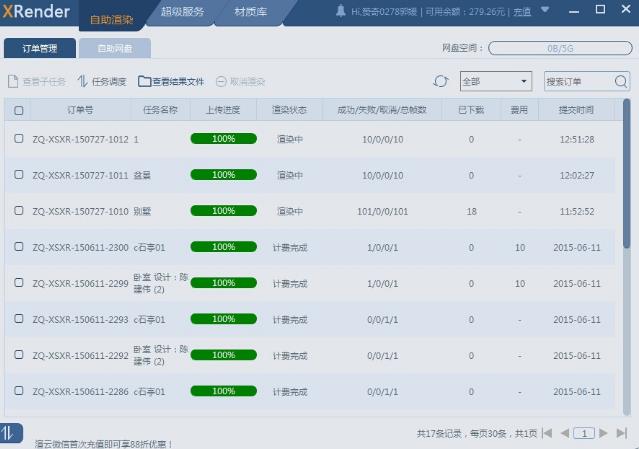The height and width of the screenshot is (449, 639).
Task: Open 任务调度 task scheduling tool
Action: [x=101, y=81]
